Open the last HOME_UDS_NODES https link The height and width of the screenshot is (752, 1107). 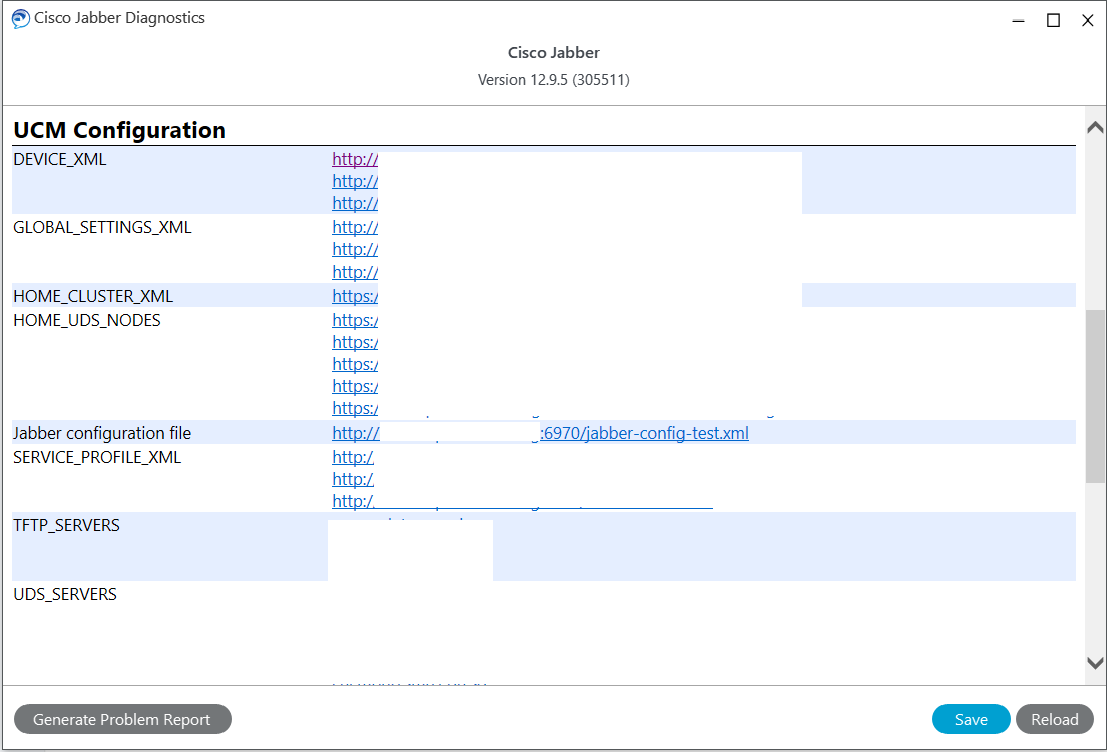click(x=354, y=407)
